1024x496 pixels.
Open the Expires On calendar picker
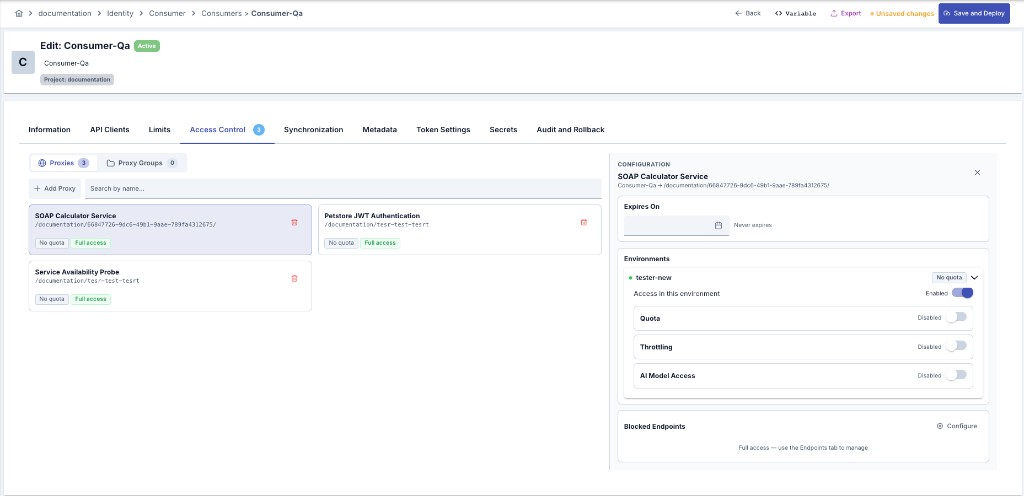(x=718, y=225)
